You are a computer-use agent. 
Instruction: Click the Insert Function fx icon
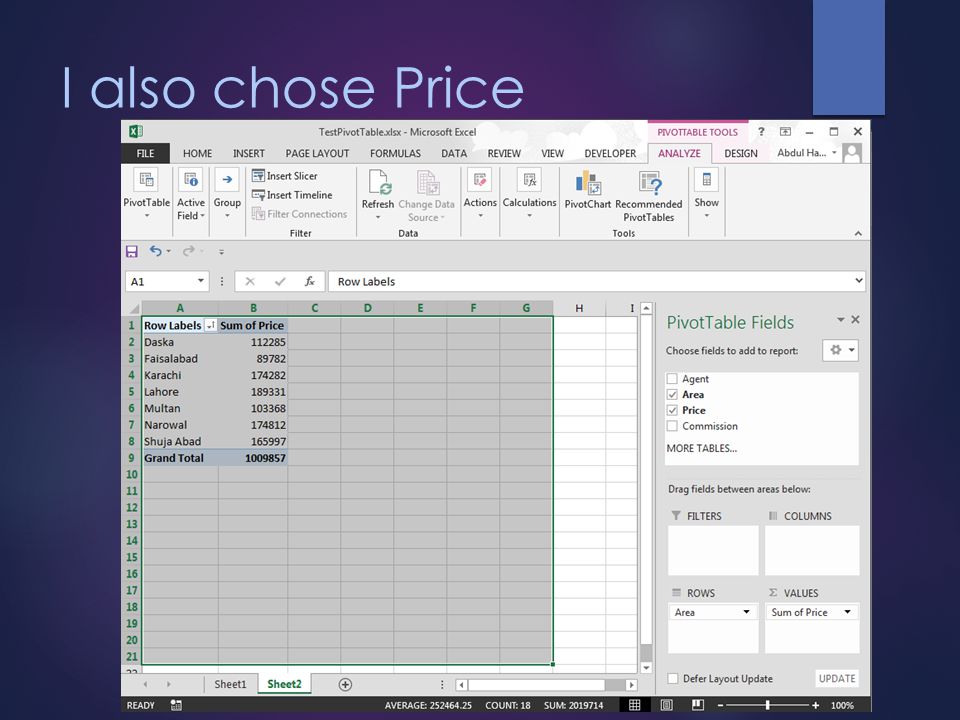[x=310, y=282]
